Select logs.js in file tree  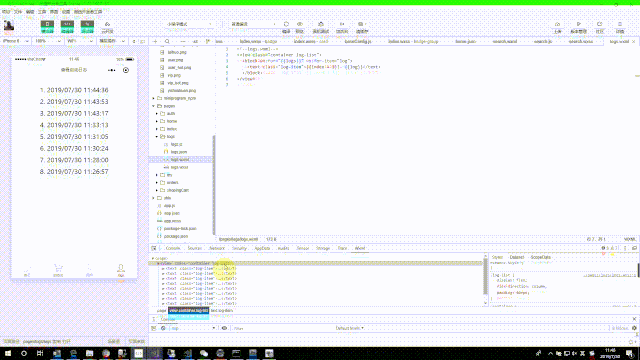click(x=176, y=144)
